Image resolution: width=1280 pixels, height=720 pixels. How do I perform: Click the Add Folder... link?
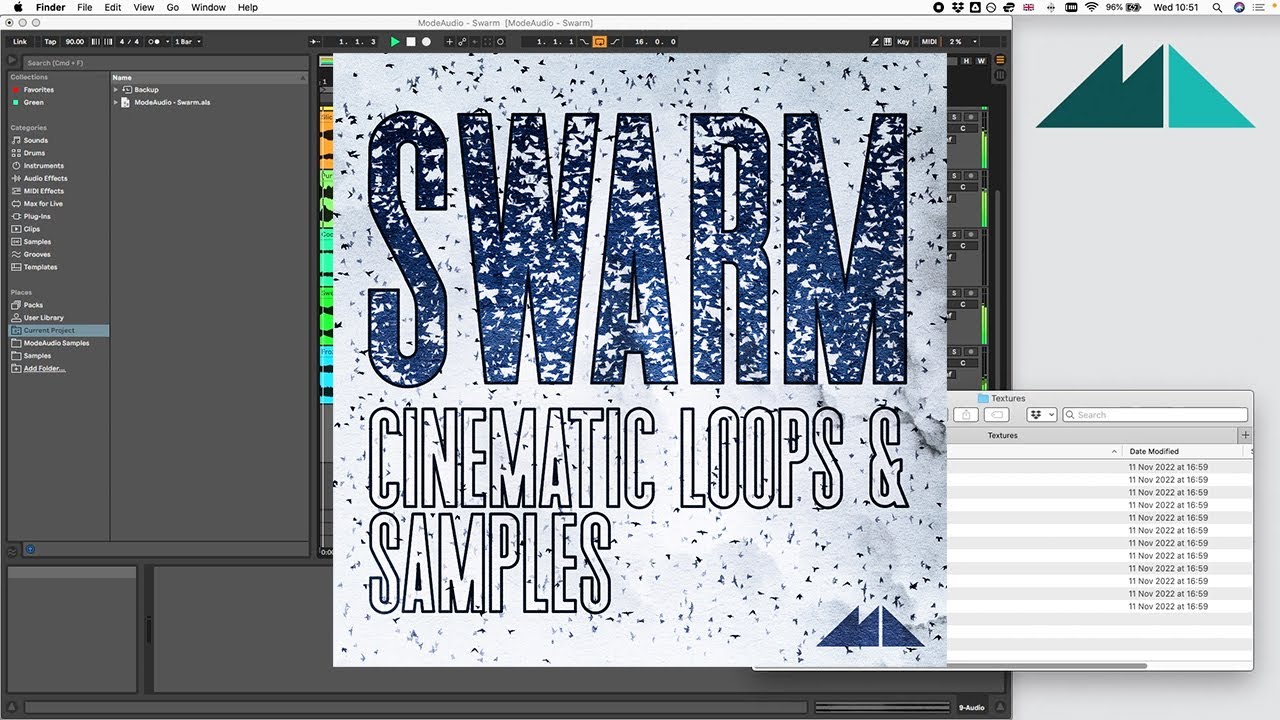[x=44, y=368]
